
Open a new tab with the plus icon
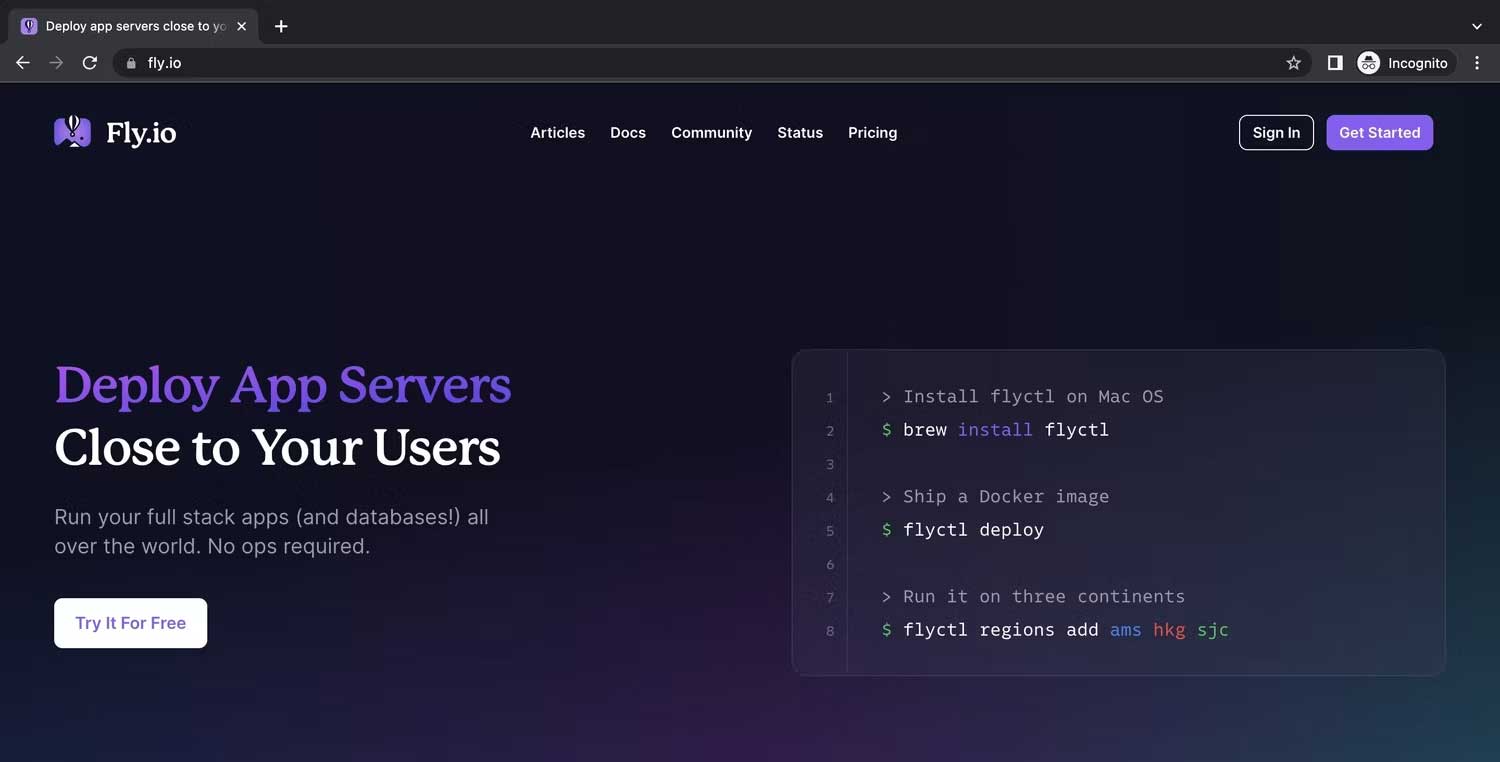click(281, 26)
